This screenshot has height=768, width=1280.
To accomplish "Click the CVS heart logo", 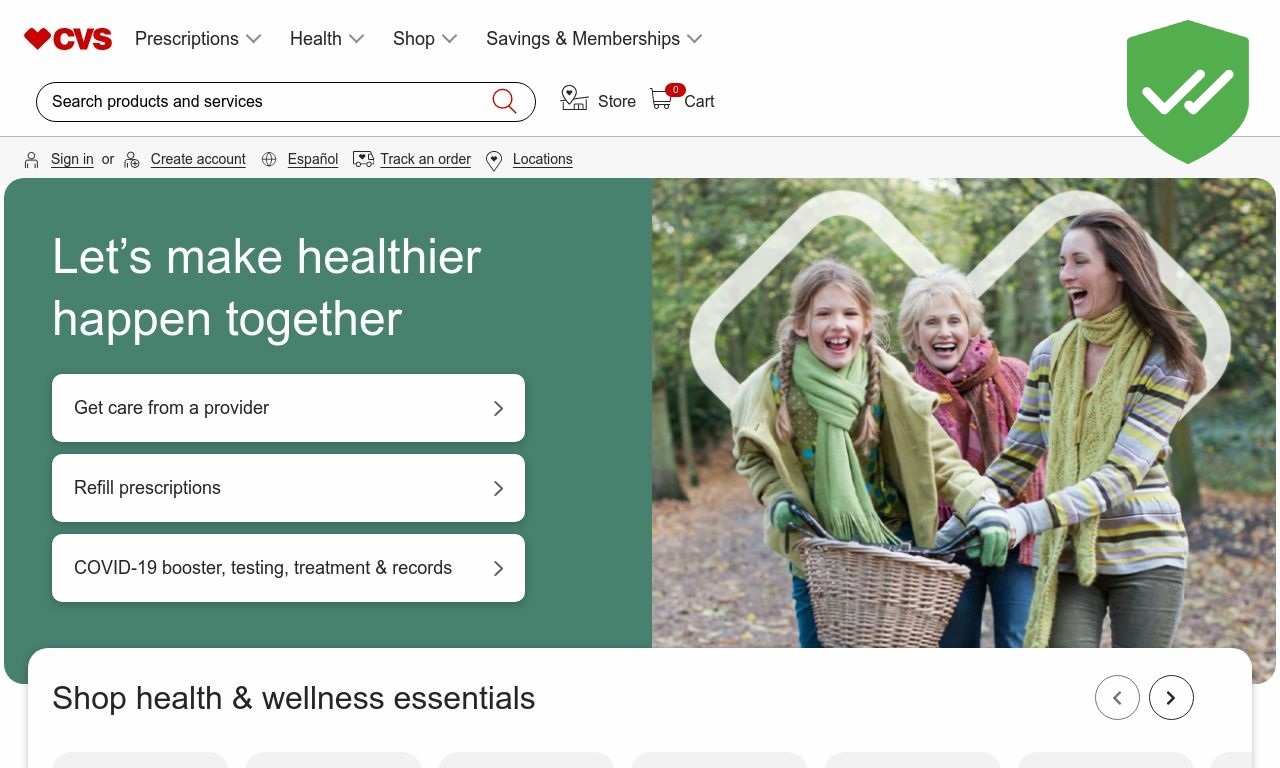I will (68, 39).
